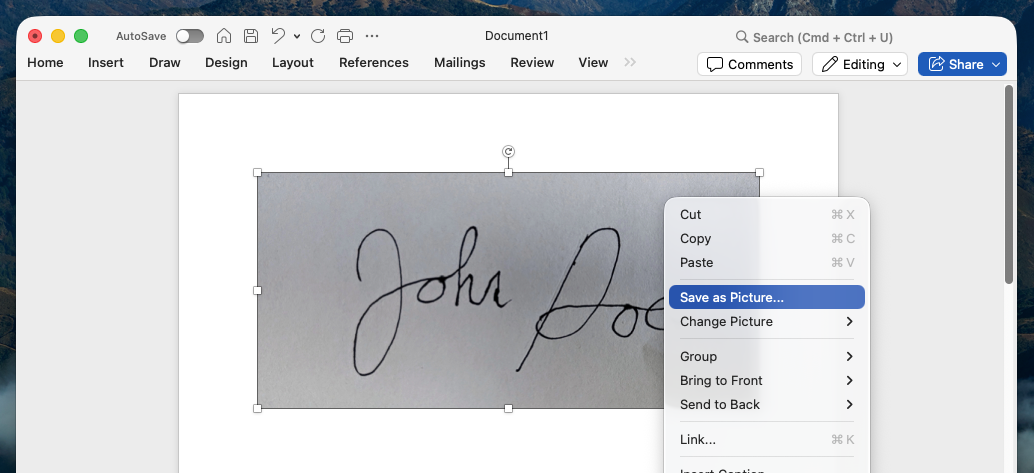Switch to the View tab

(593, 63)
